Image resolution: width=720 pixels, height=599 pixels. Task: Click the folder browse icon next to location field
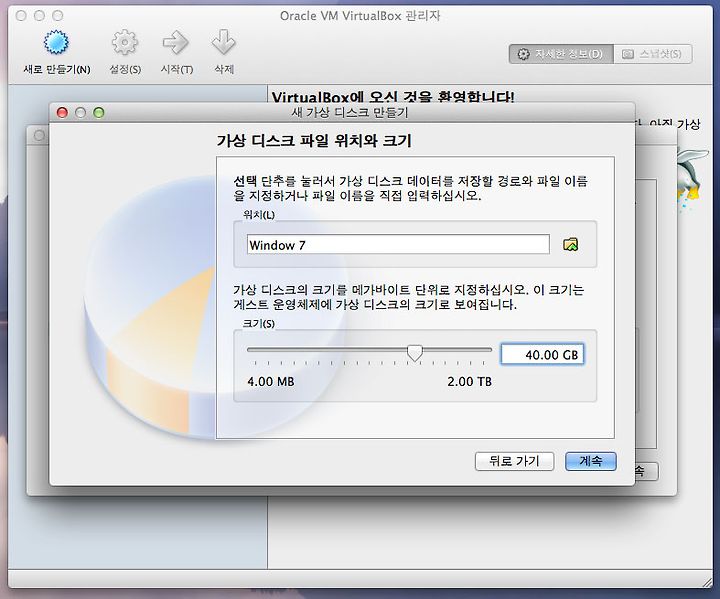[570, 244]
